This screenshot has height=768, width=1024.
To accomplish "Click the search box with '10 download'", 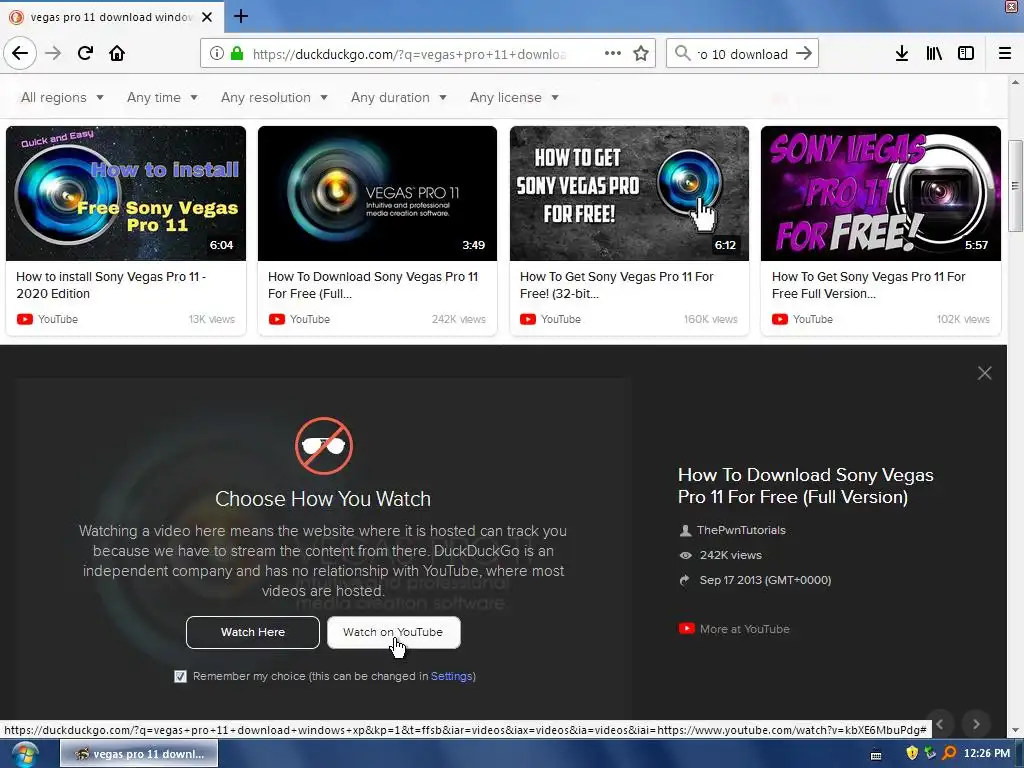I will 743,54.
